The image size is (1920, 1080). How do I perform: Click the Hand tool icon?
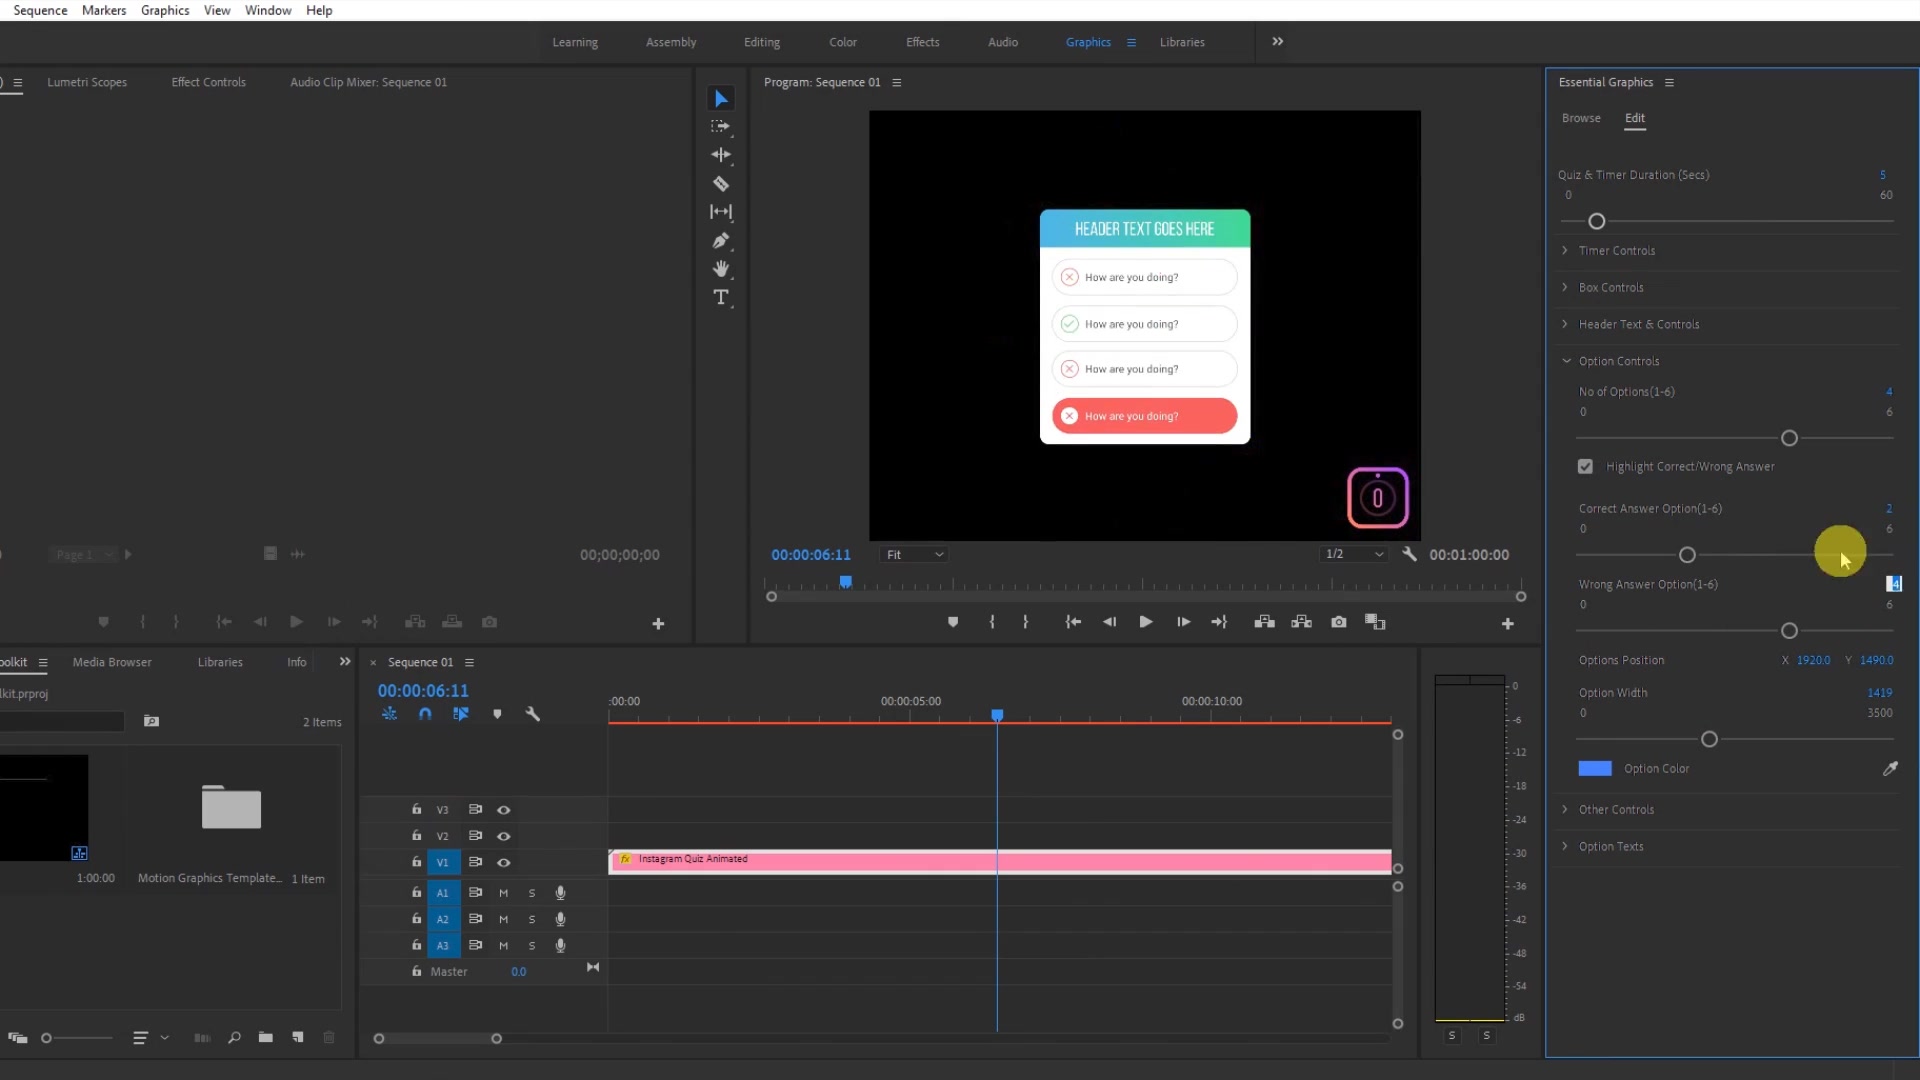pos(723,269)
